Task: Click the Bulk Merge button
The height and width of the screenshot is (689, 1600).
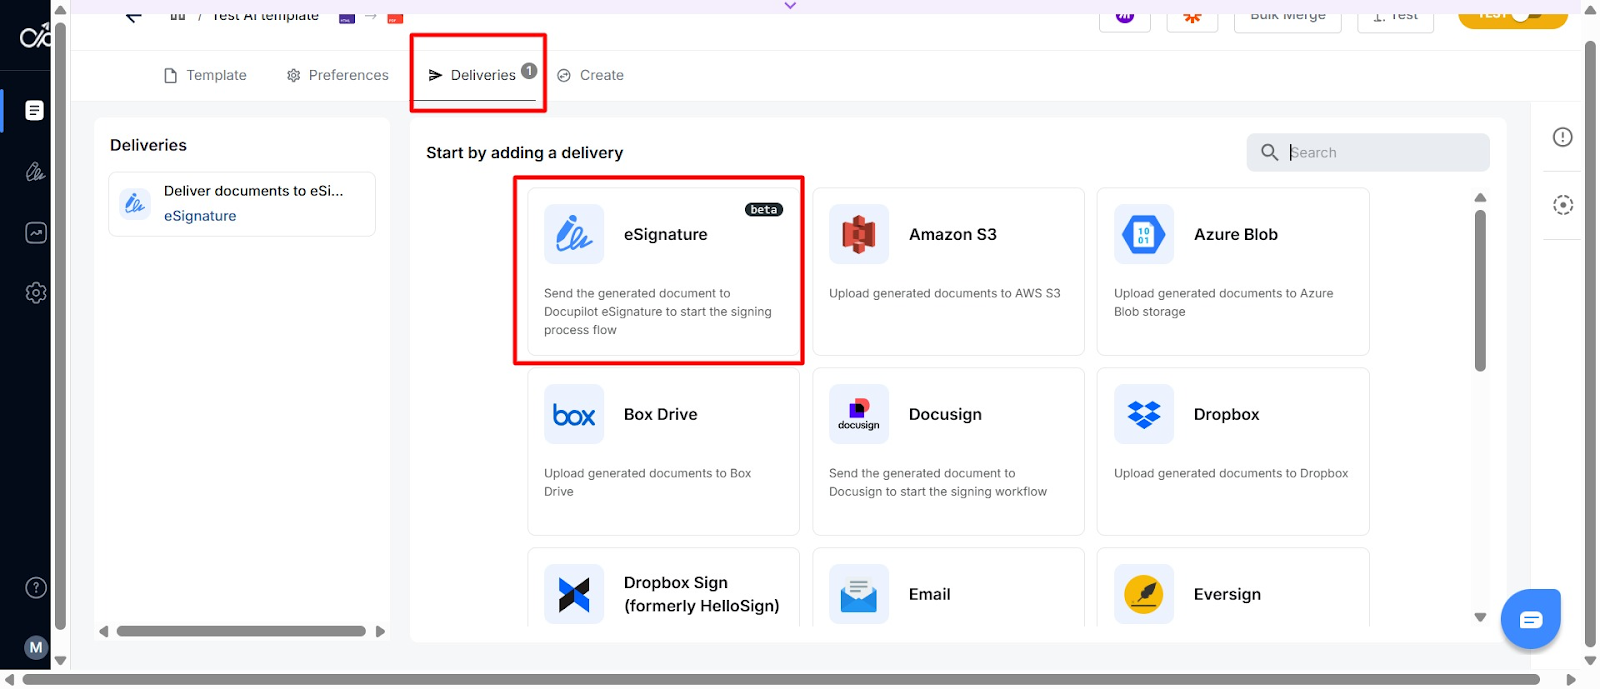Action: tap(1288, 16)
